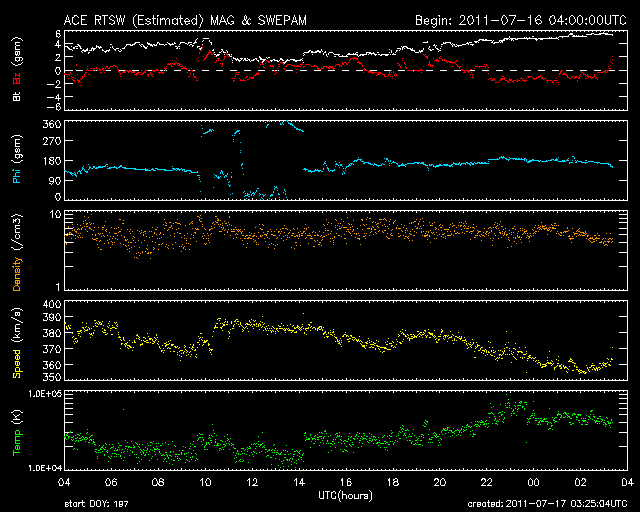
Task: Click the '-6' tick label on the Bt Bz axis
Action: (55, 107)
